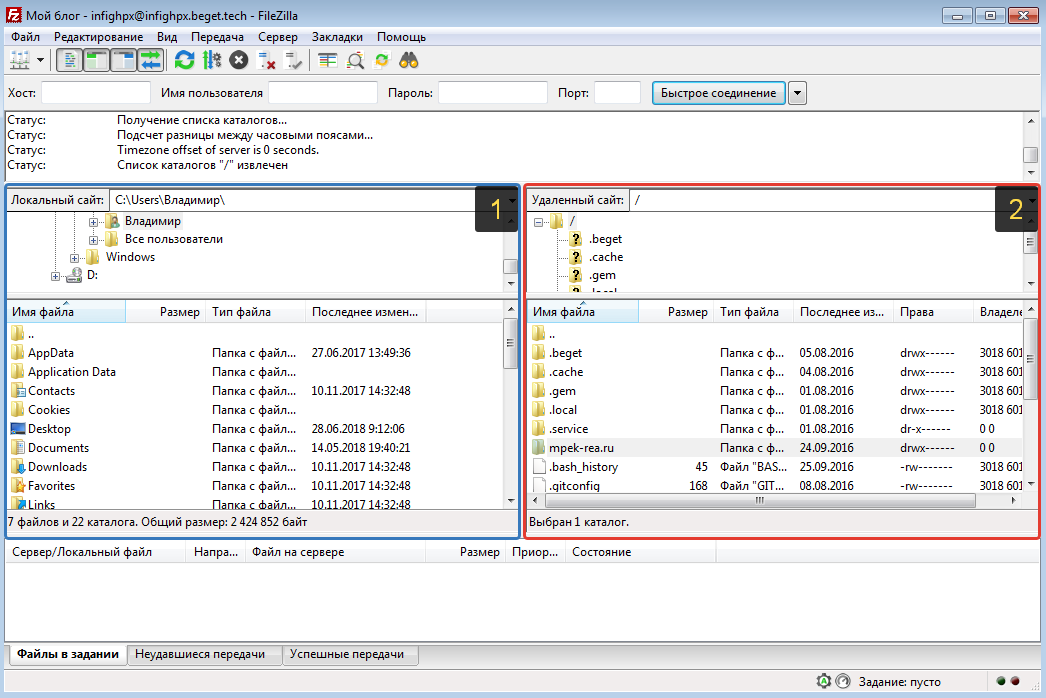Open the quick connect history dropdown arrow
The height and width of the screenshot is (698, 1046).
797,93
